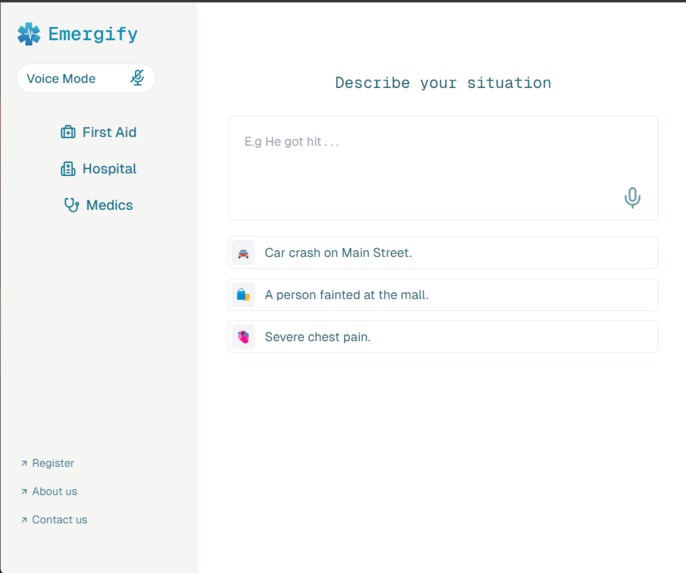Click the shopping bags emoji icon

(x=243, y=295)
